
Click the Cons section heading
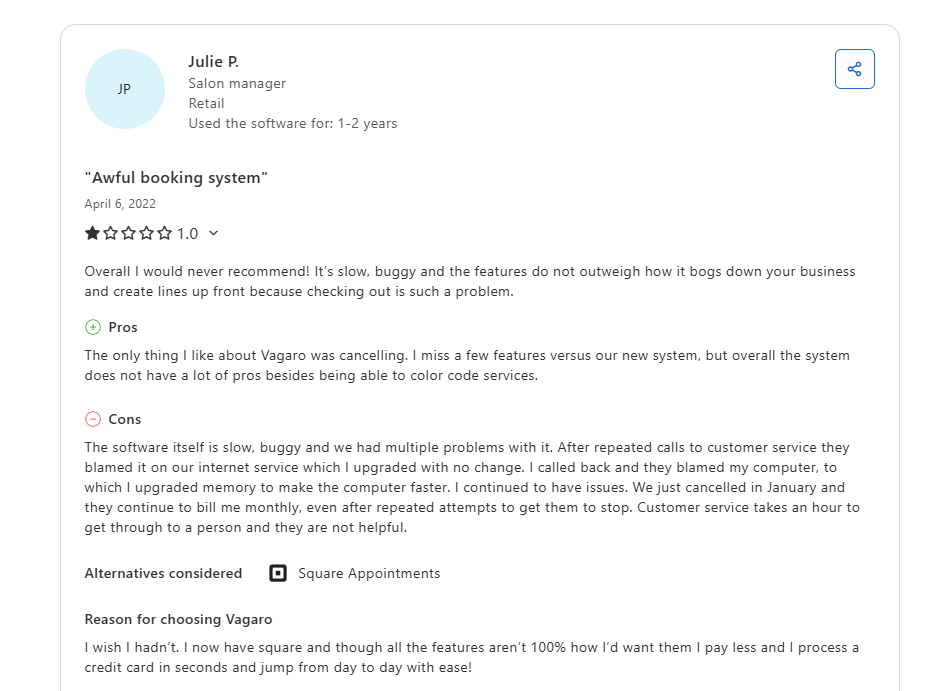pos(125,419)
